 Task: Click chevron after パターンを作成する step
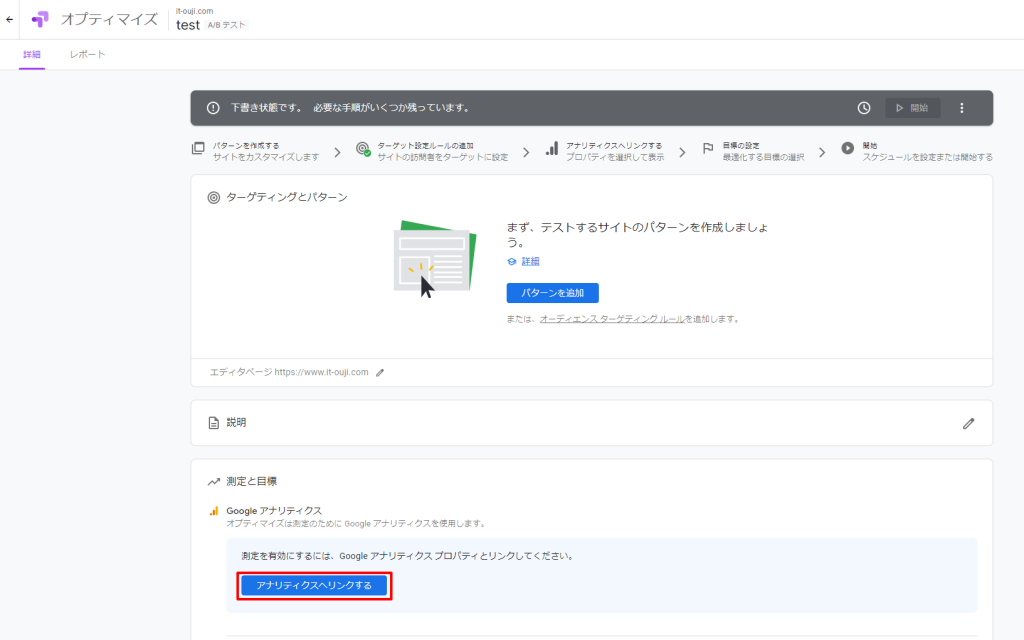[x=337, y=152]
